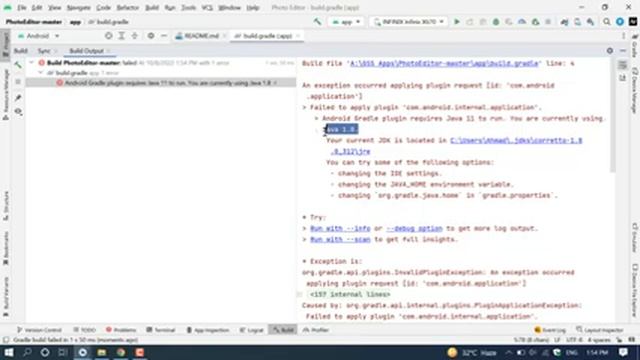This screenshot has height=360, width=640.
Task: Open the VCS menu
Action: [x=207, y=7]
